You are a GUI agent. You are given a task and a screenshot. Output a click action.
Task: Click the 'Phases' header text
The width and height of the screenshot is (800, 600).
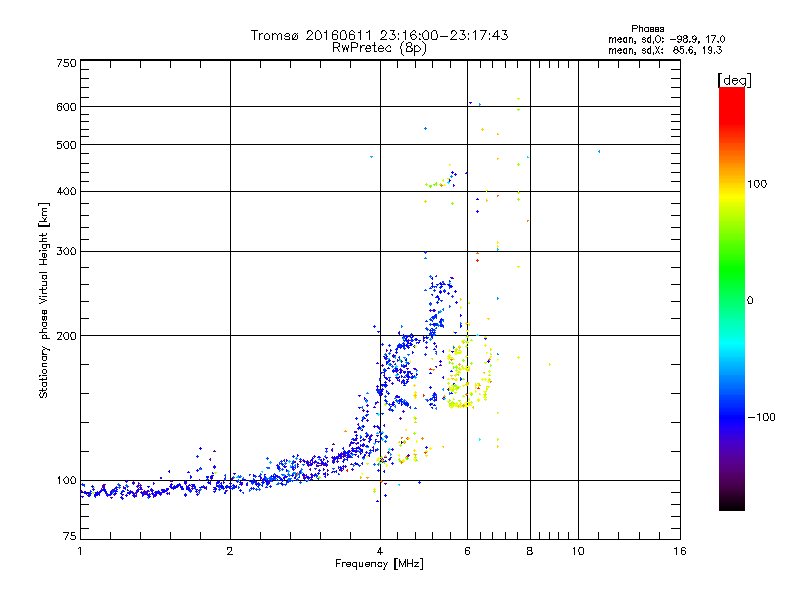tap(647, 29)
